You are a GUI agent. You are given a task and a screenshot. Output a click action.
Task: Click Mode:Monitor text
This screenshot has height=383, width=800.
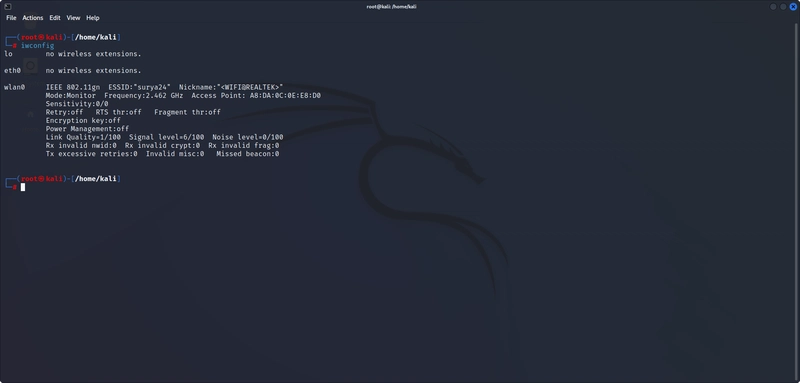[x=70, y=95]
